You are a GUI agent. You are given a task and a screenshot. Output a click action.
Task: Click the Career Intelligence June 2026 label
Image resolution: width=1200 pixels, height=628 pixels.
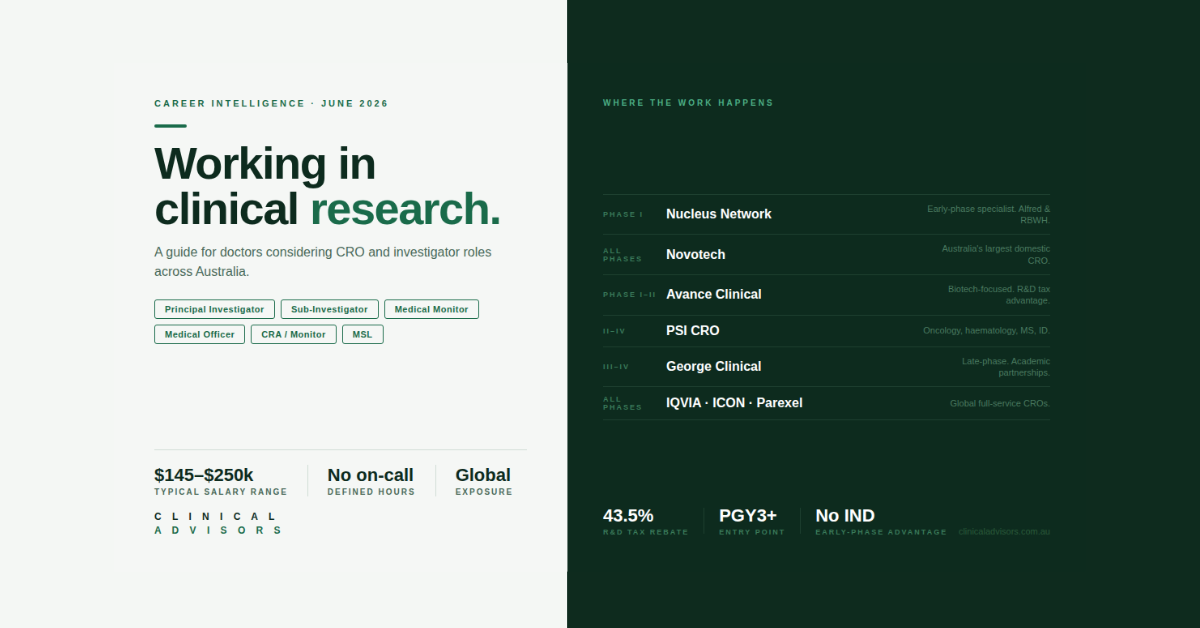coord(271,104)
